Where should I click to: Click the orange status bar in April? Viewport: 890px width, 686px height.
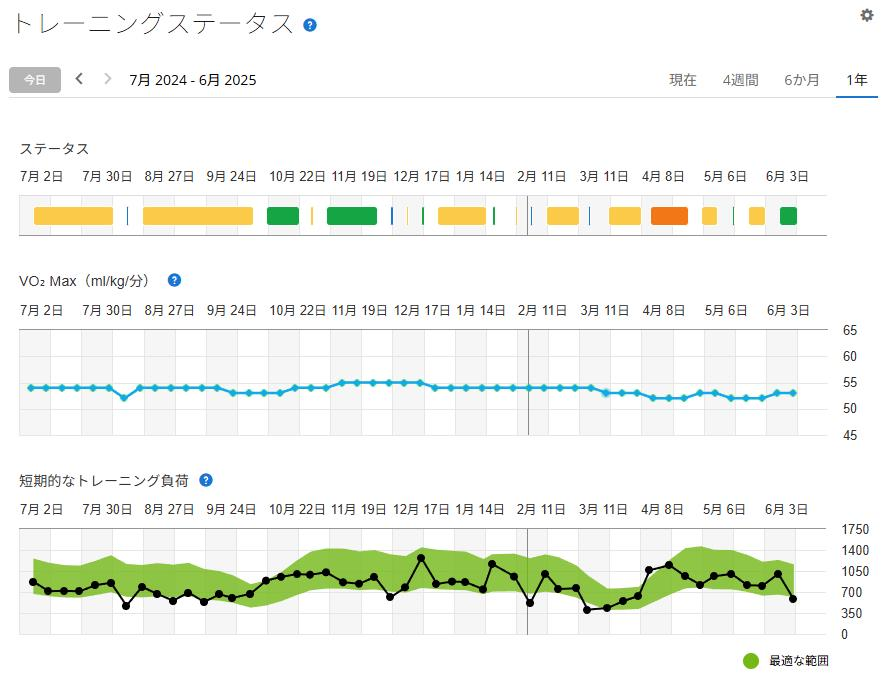(669, 216)
